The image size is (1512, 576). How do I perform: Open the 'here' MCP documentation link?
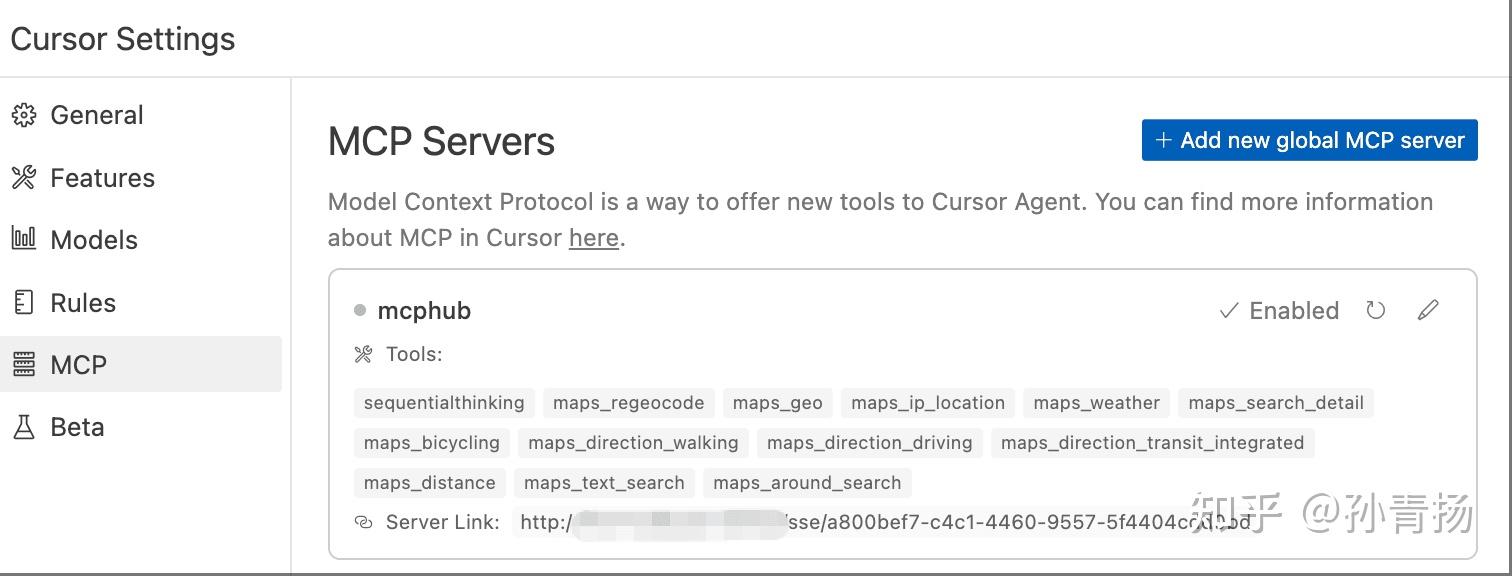click(x=593, y=239)
